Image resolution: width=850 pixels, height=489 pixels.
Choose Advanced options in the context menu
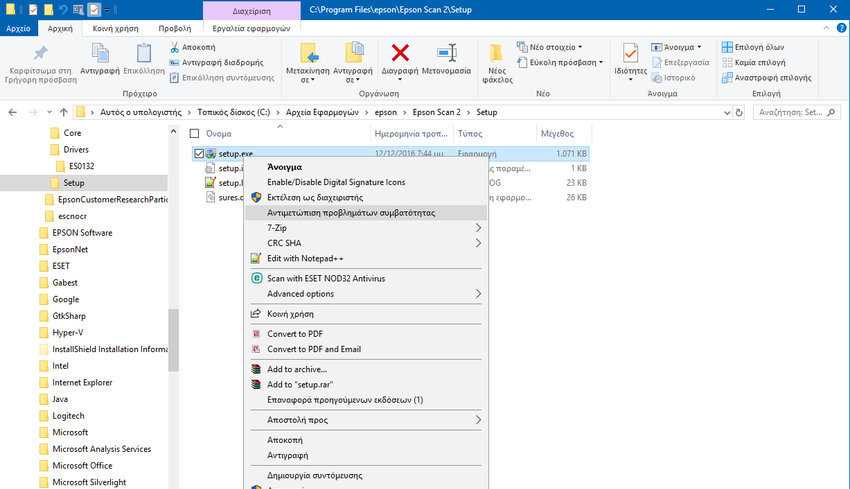365,294
